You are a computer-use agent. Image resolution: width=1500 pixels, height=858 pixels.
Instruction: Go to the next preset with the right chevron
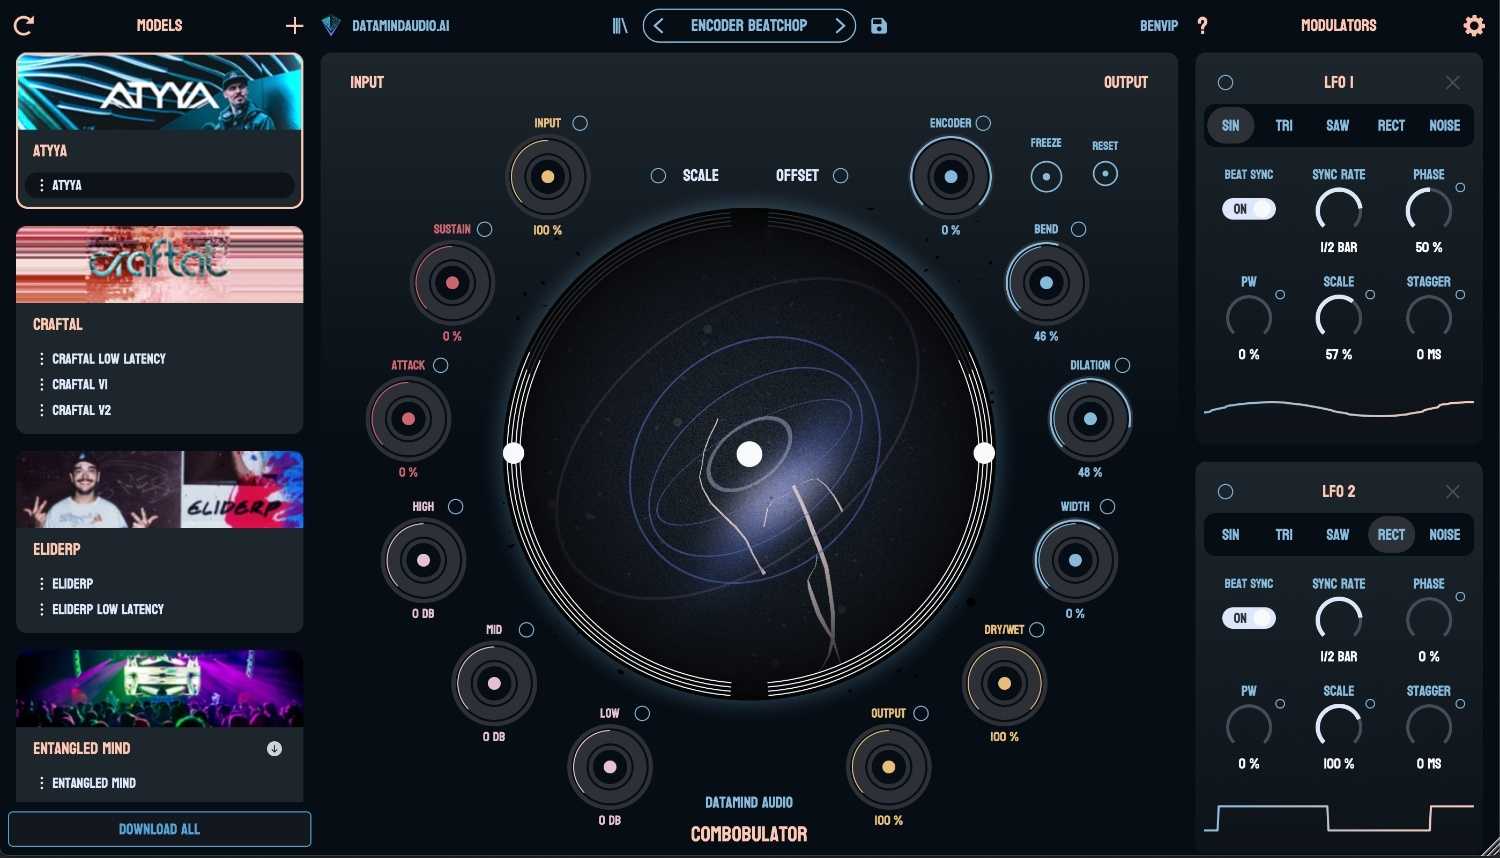[x=840, y=26]
